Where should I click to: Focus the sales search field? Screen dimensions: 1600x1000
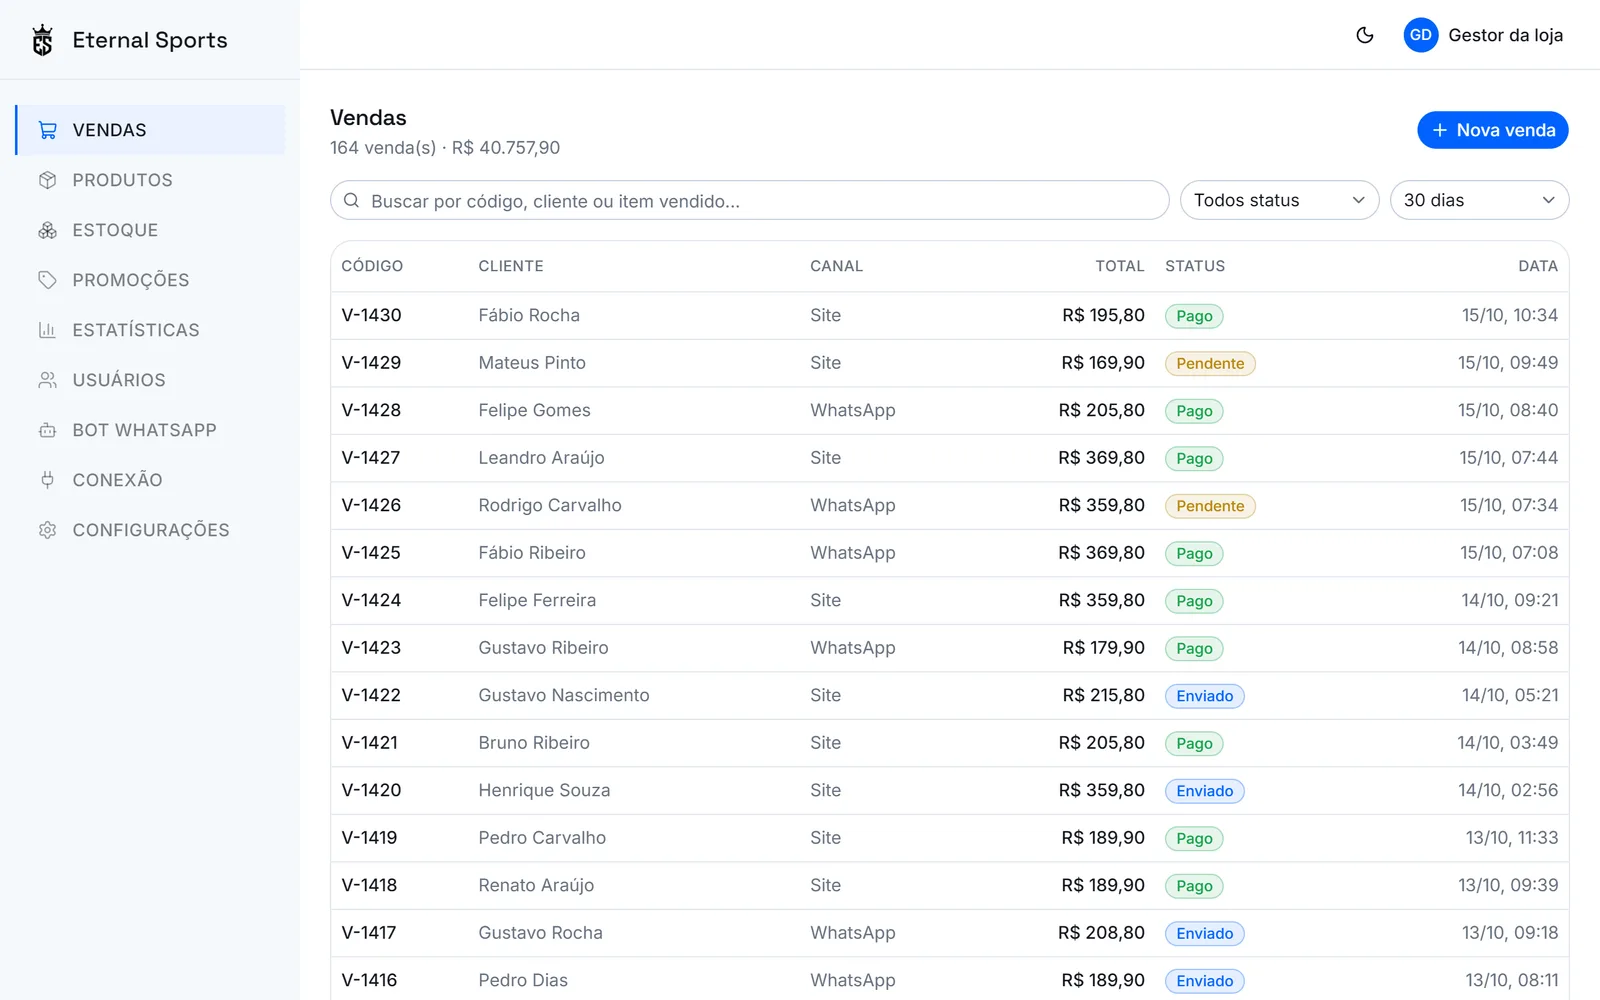tap(749, 200)
